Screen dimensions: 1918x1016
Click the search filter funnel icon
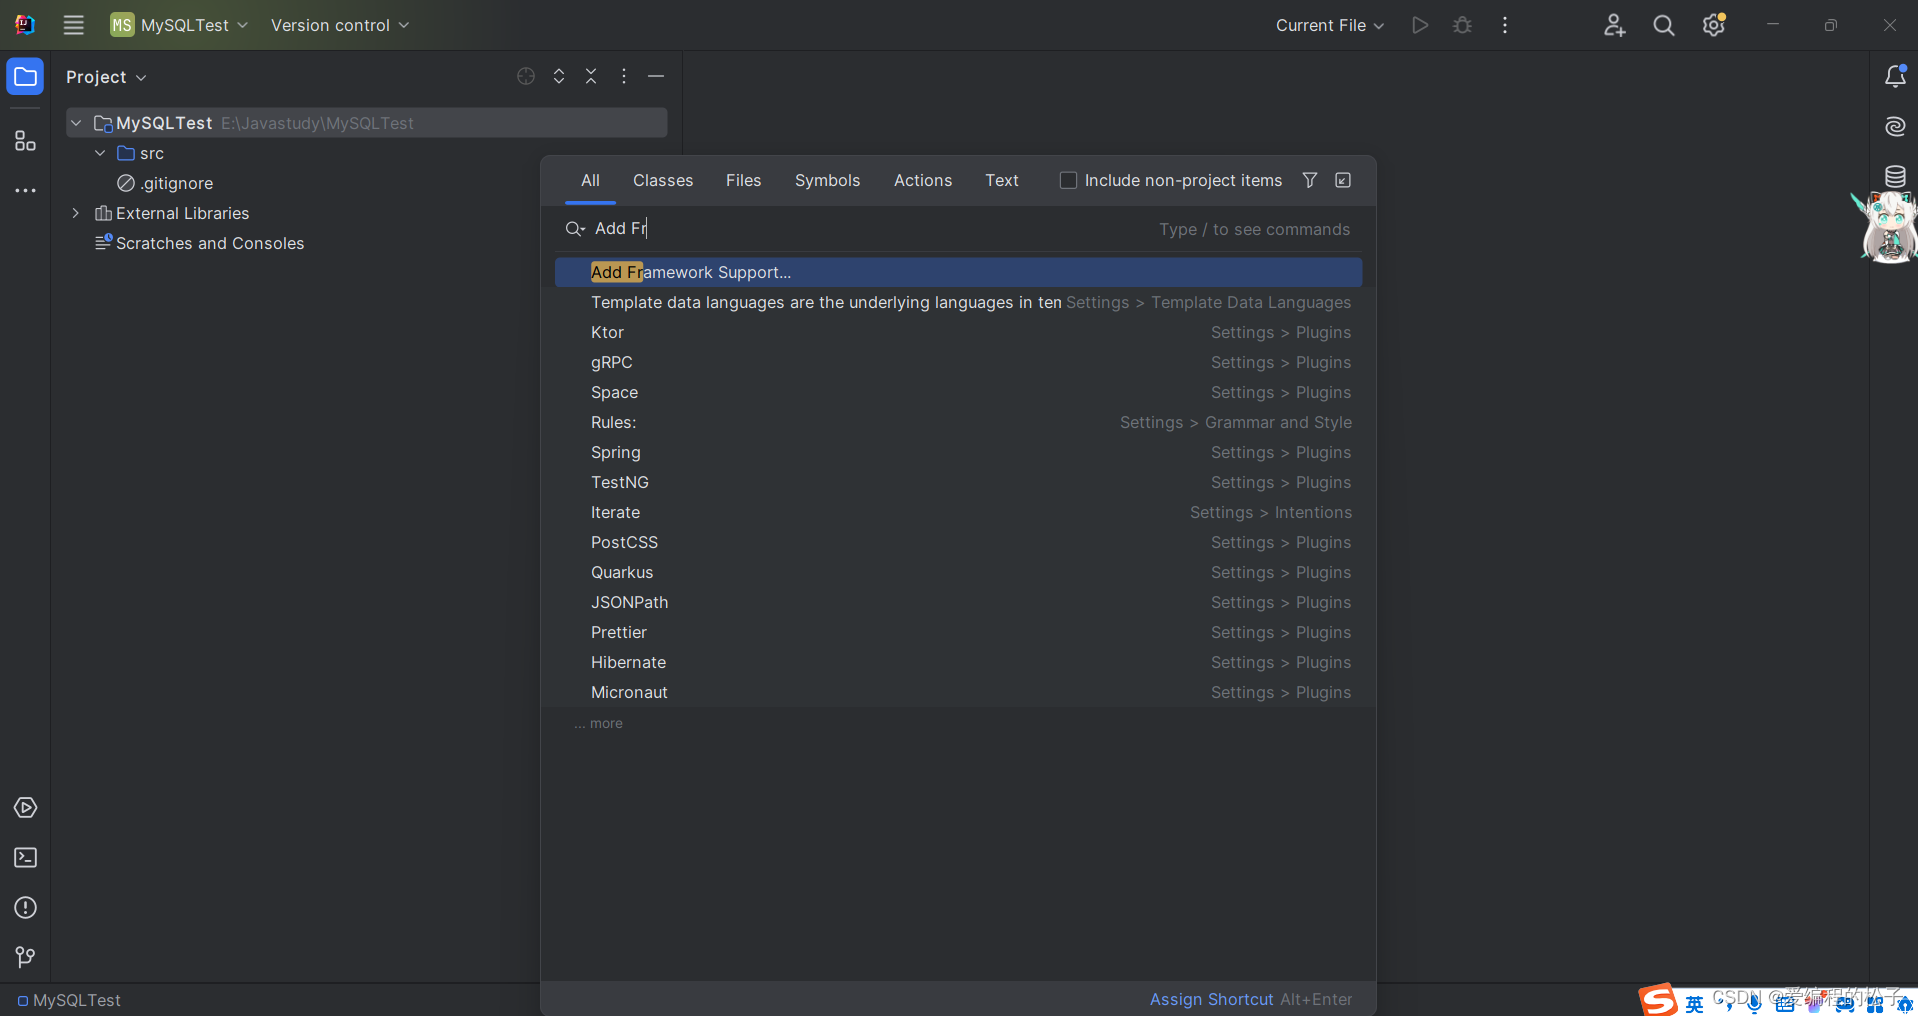tap(1310, 180)
